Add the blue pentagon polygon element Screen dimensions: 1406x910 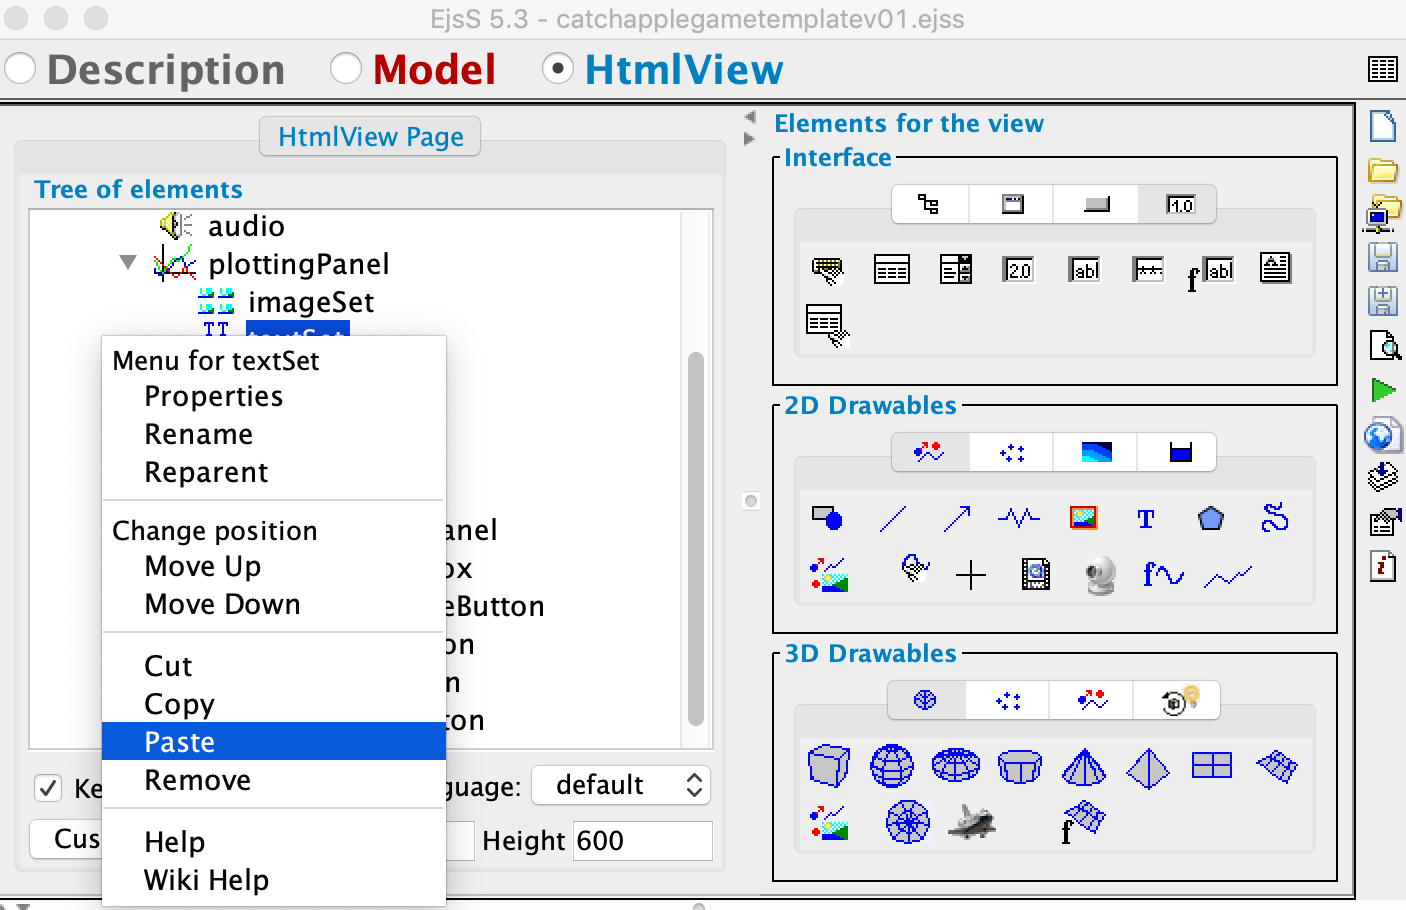pos(1211,518)
